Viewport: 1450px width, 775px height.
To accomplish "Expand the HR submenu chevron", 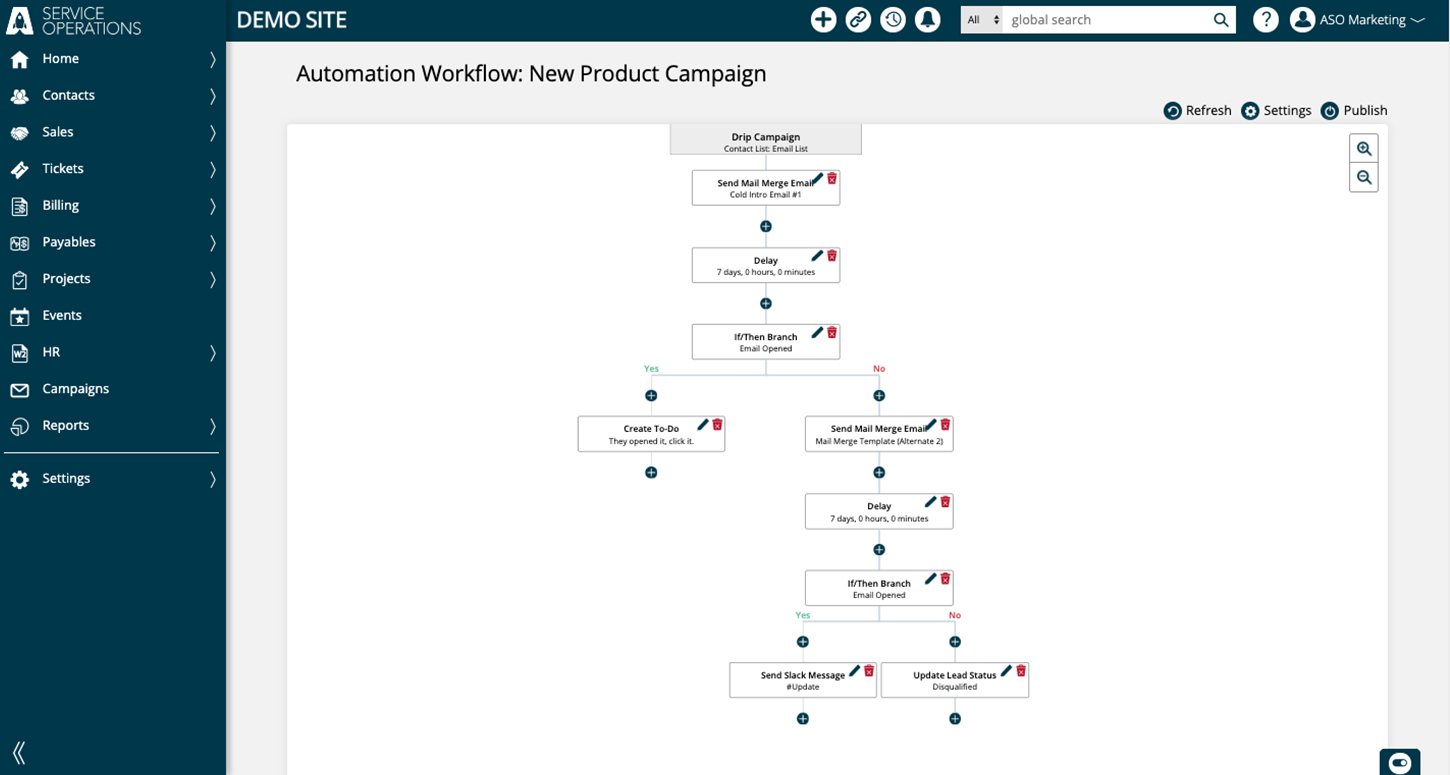I will pyautogui.click(x=212, y=352).
